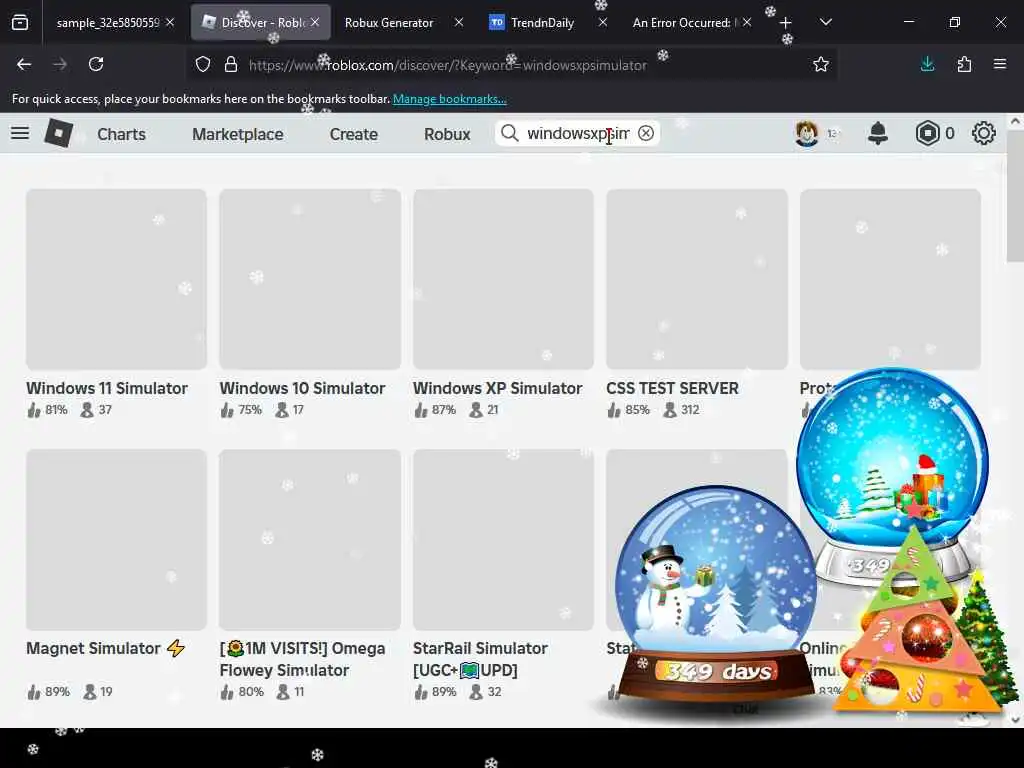Open the extensions puzzle icon
The width and height of the screenshot is (1024, 768).
coord(964,64)
